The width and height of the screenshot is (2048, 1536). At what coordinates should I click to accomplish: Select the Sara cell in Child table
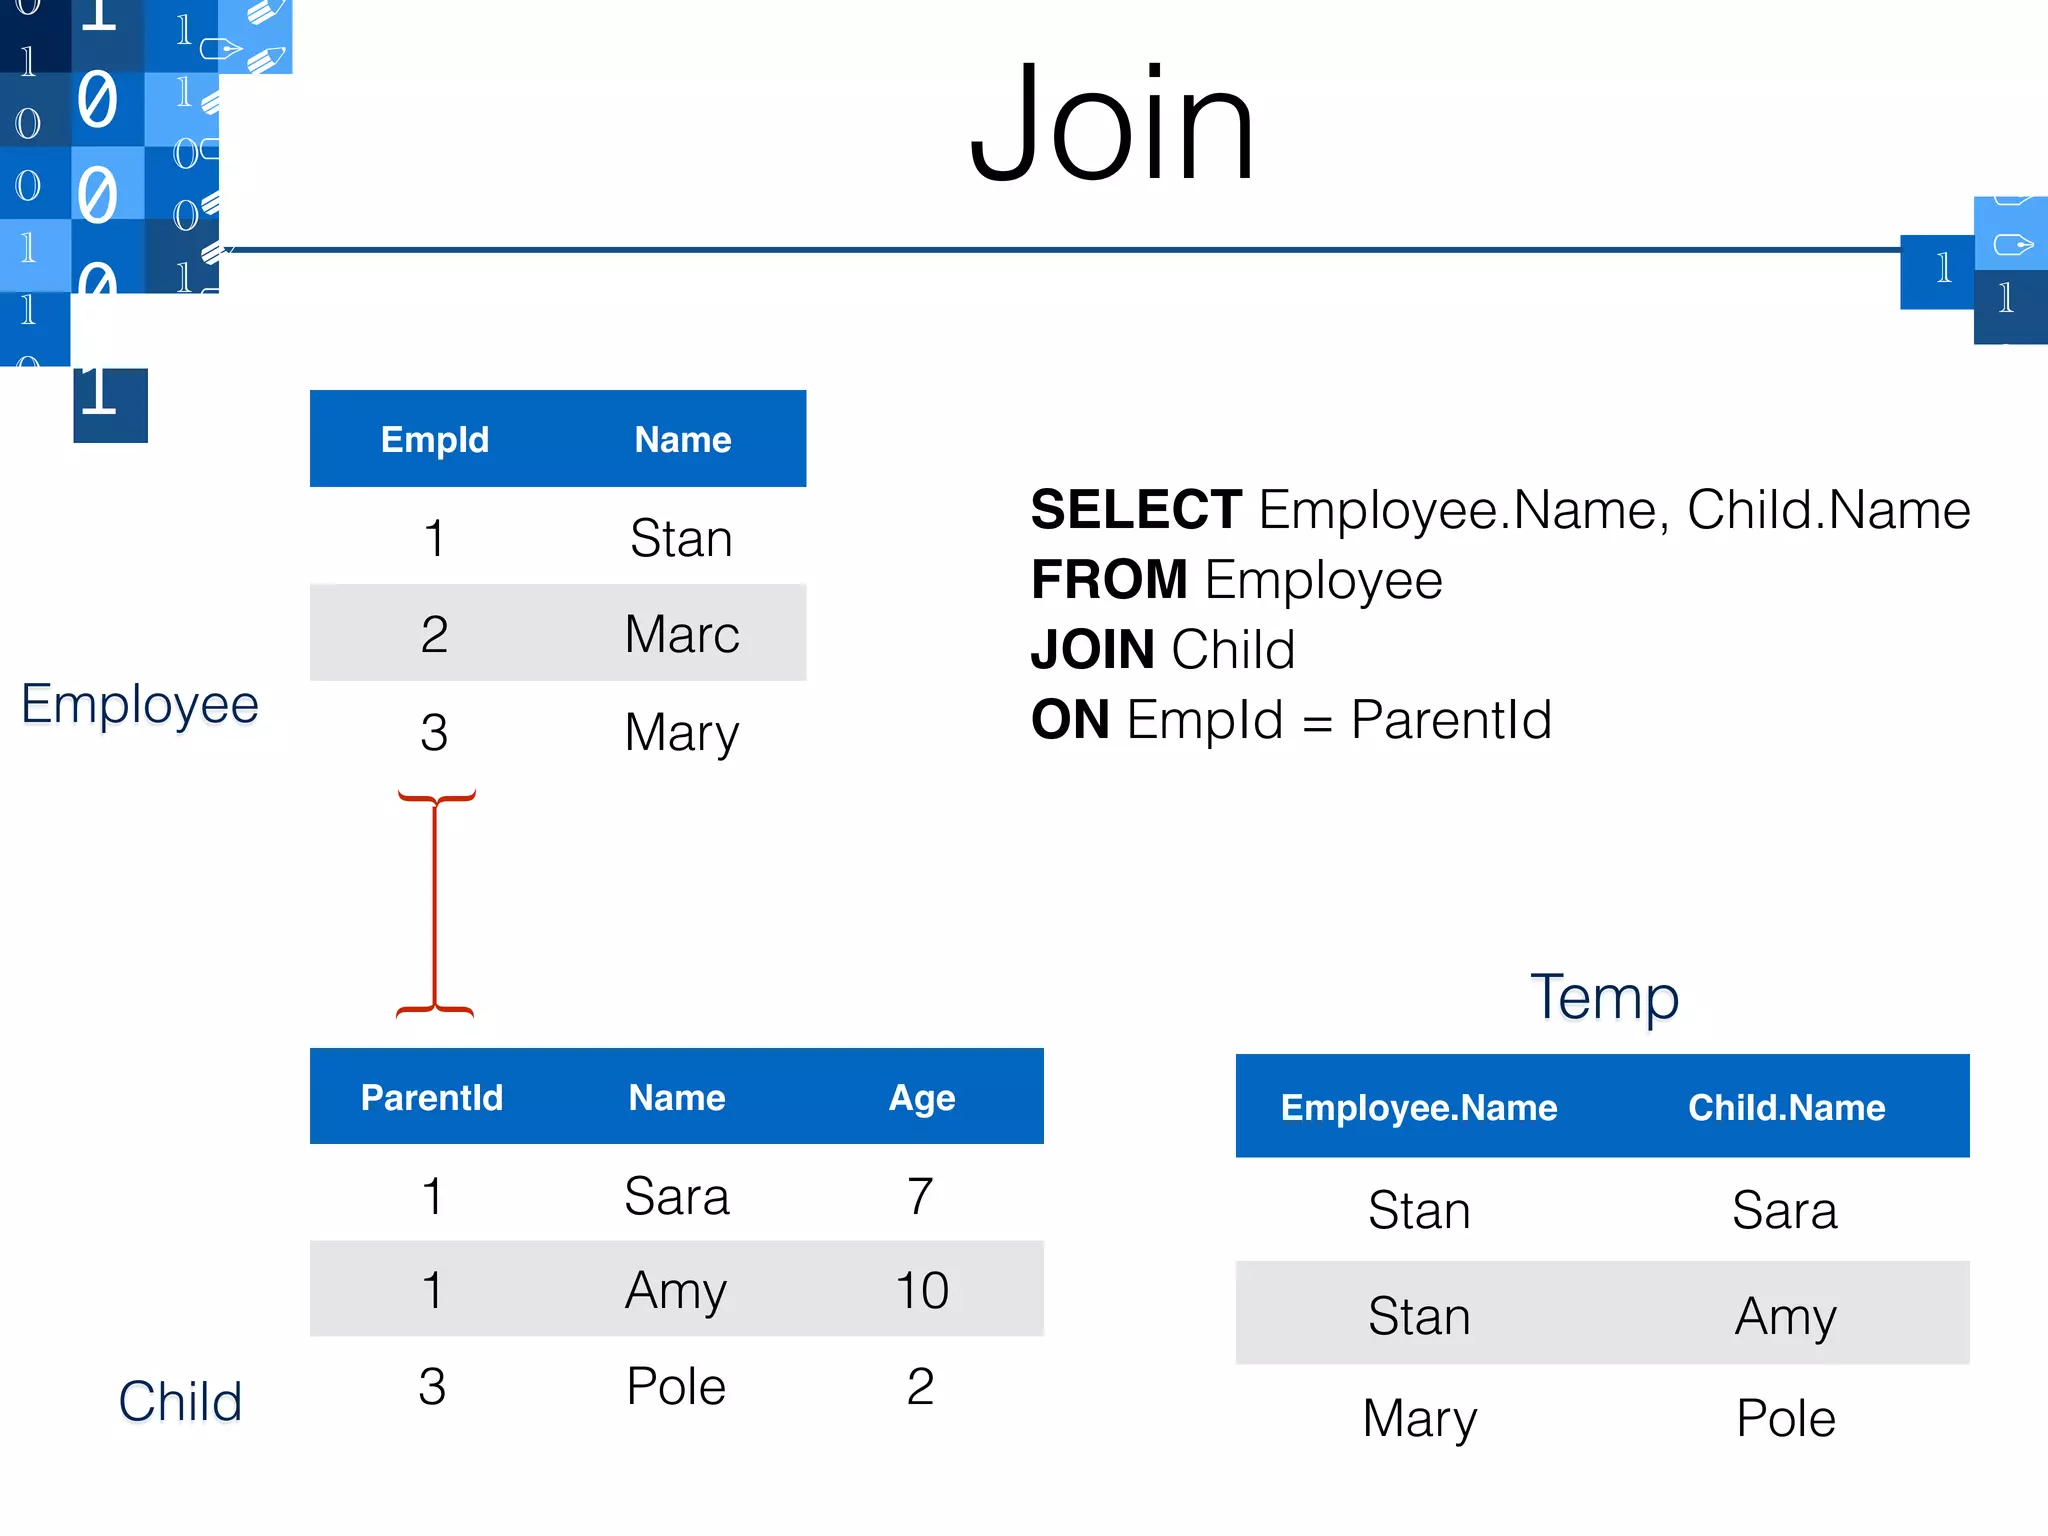(677, 1195)
